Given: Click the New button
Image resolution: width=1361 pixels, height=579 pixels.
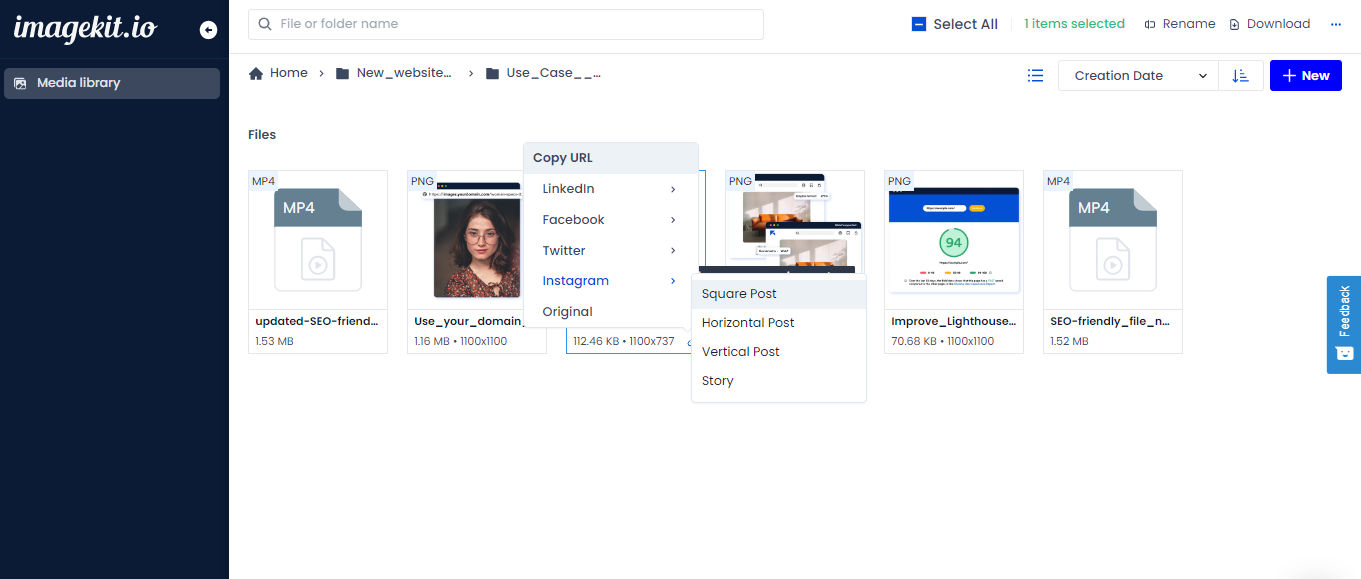Looking at the screenshot, I should [x=1306, y=75].
